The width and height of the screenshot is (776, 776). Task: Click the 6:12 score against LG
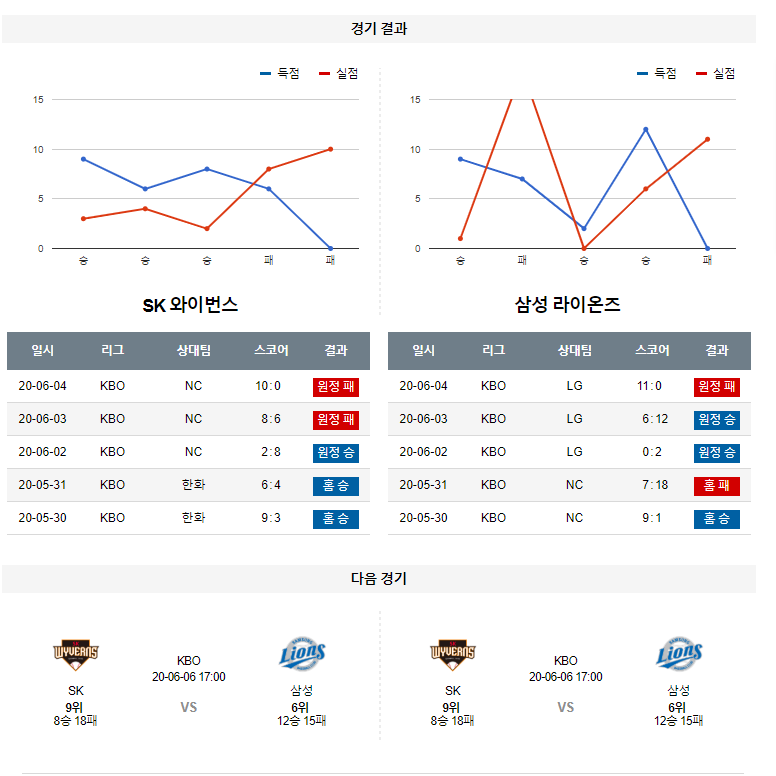[655, 419]
